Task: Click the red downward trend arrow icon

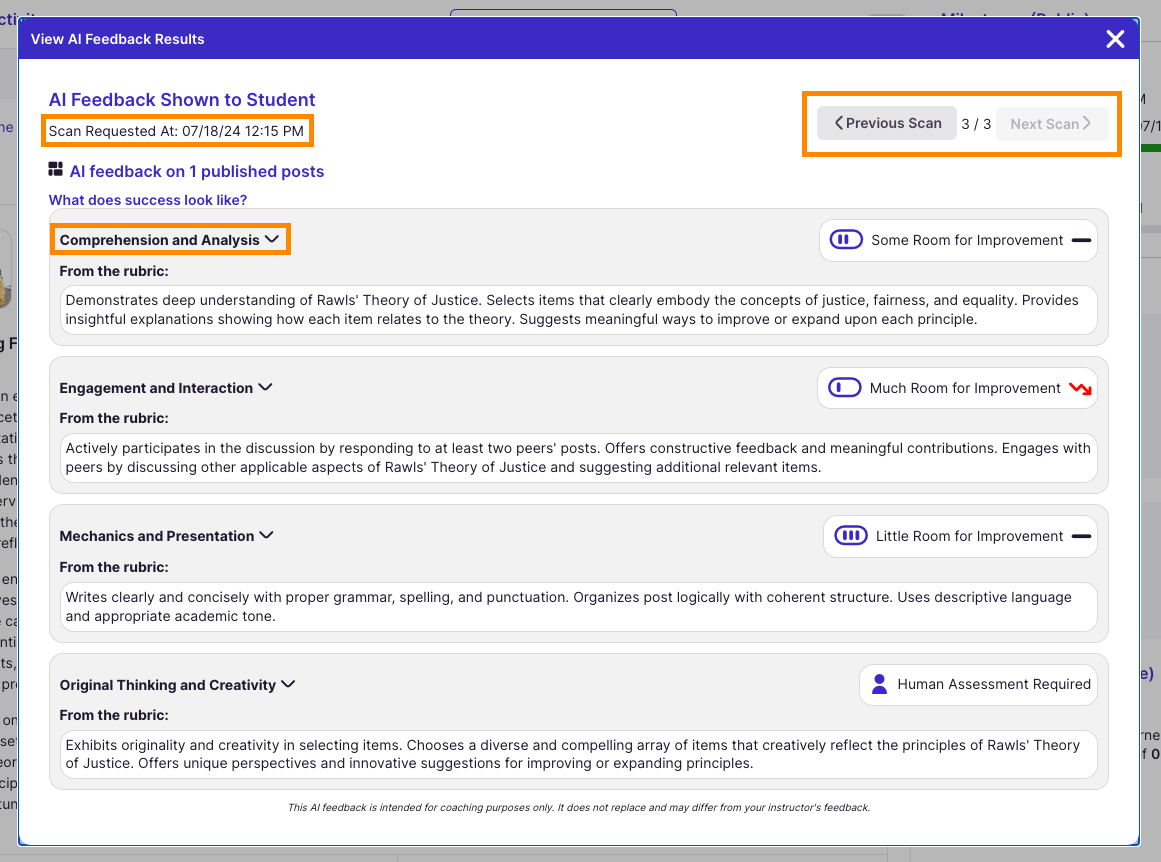Action: [1080, 388]
